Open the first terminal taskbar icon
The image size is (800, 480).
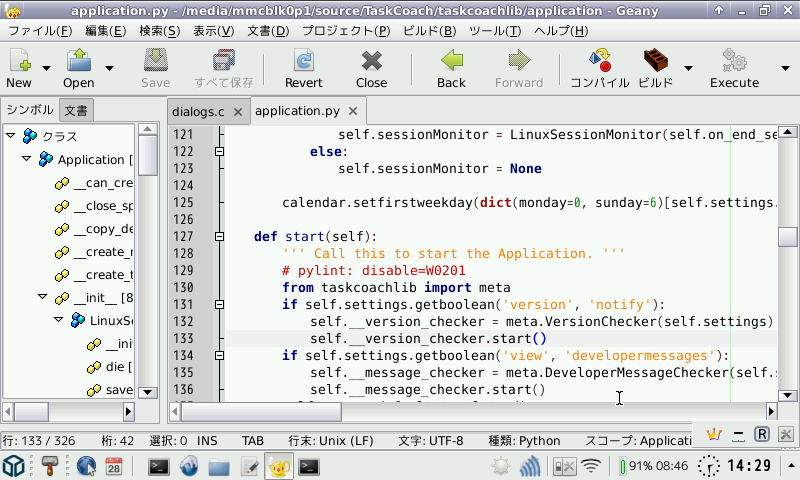click(x=159, y=466)
